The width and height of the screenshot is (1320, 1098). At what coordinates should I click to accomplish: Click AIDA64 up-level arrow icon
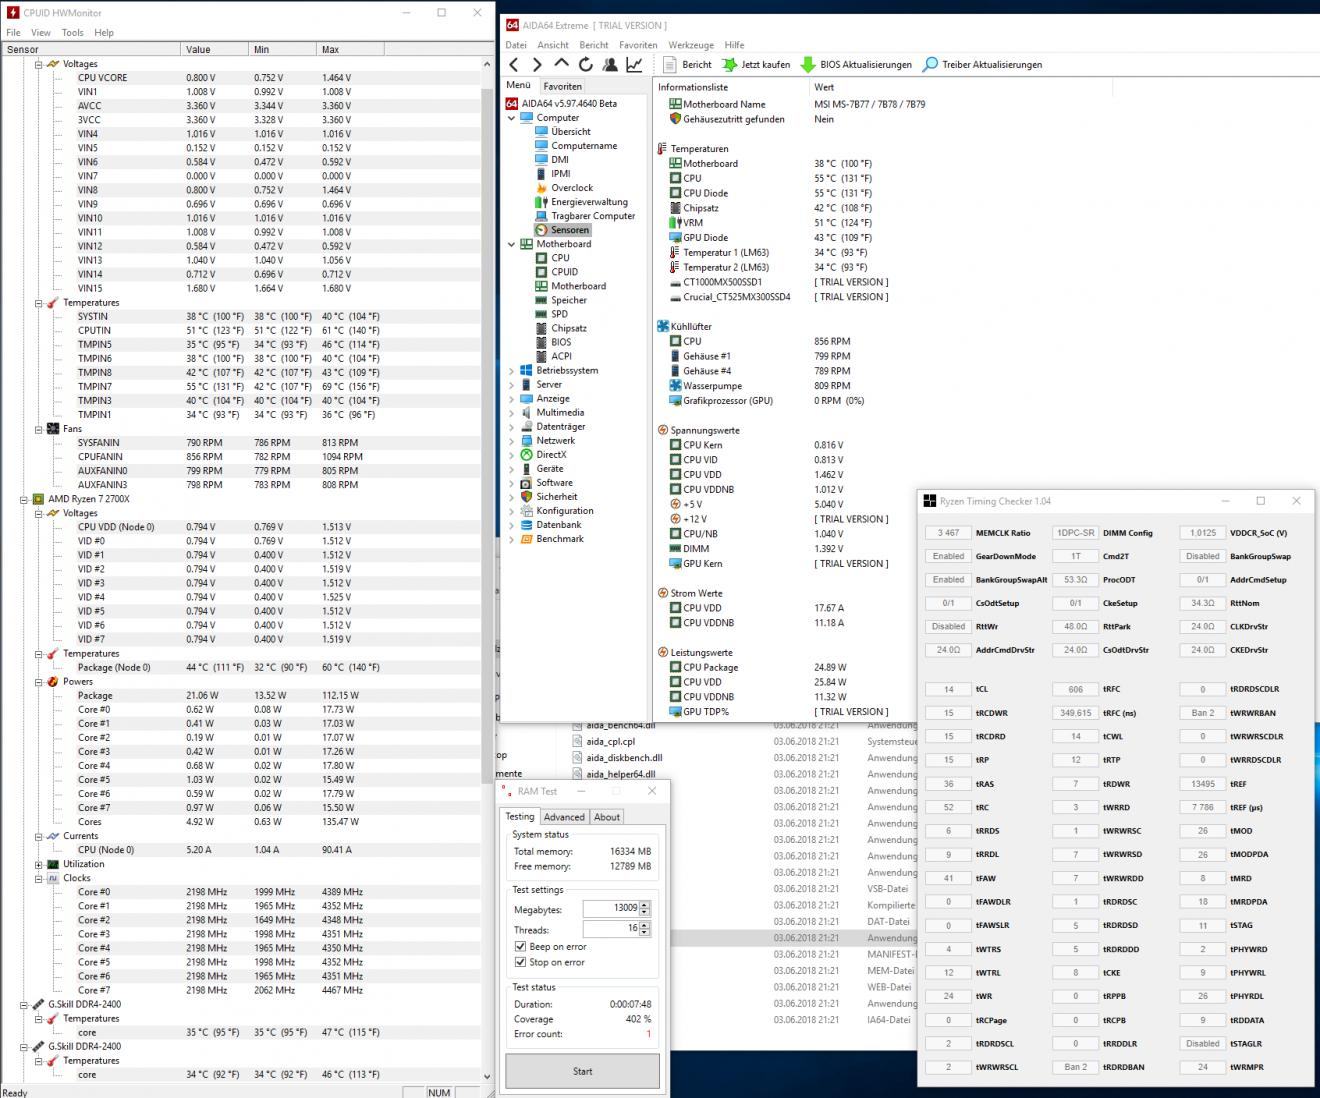pos(561,64)
